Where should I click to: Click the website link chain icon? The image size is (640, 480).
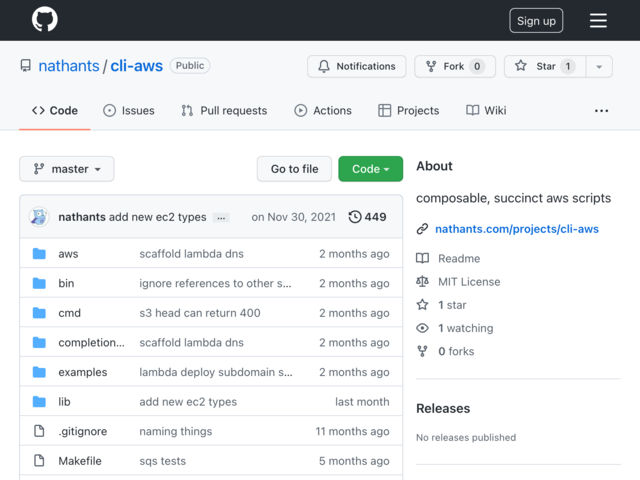pyautogui.click(x=422, y=229)
